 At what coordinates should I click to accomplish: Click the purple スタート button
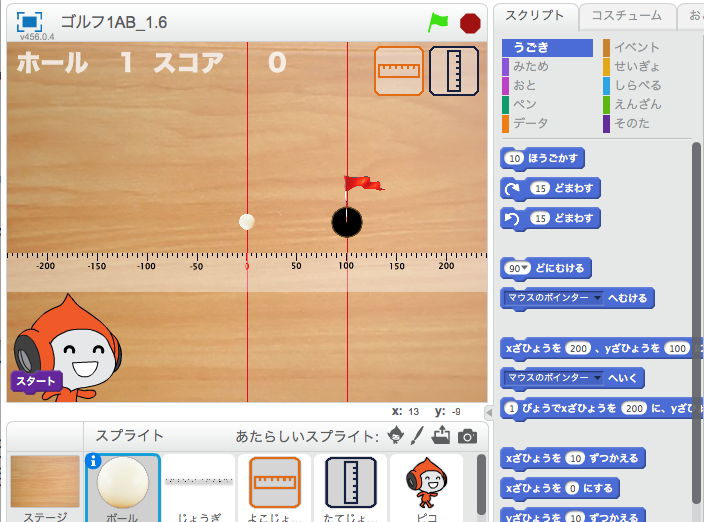tap(36, 382)
